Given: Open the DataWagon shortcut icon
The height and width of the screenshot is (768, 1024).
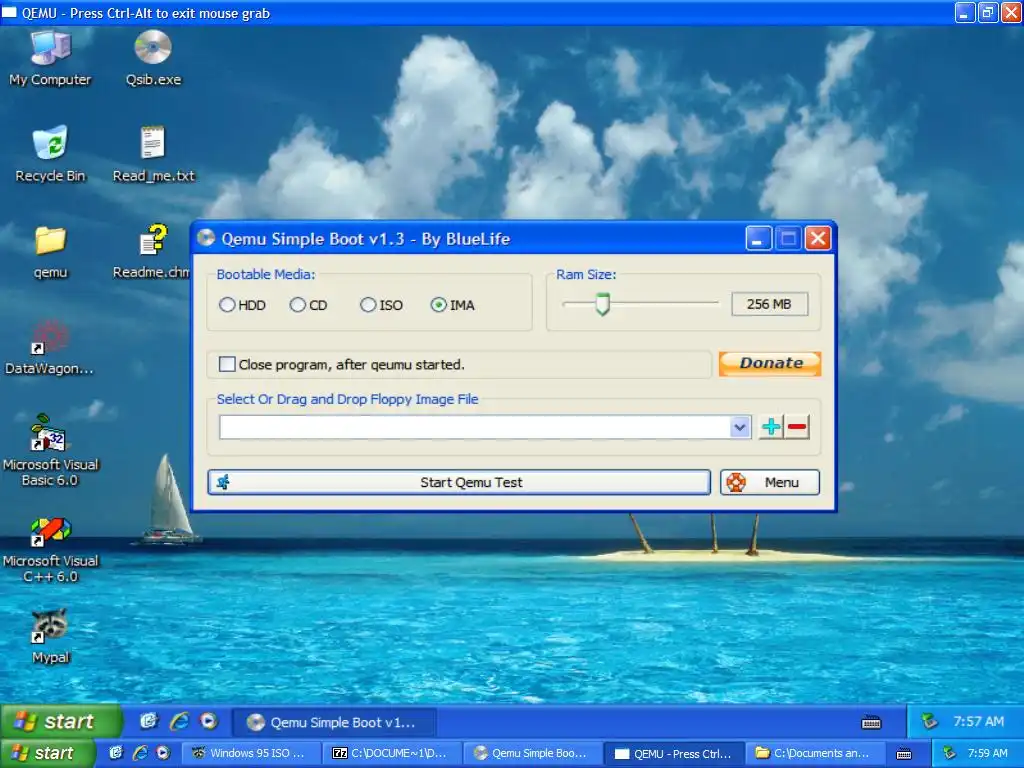Looking at the screenshot, I should point(49,347).
